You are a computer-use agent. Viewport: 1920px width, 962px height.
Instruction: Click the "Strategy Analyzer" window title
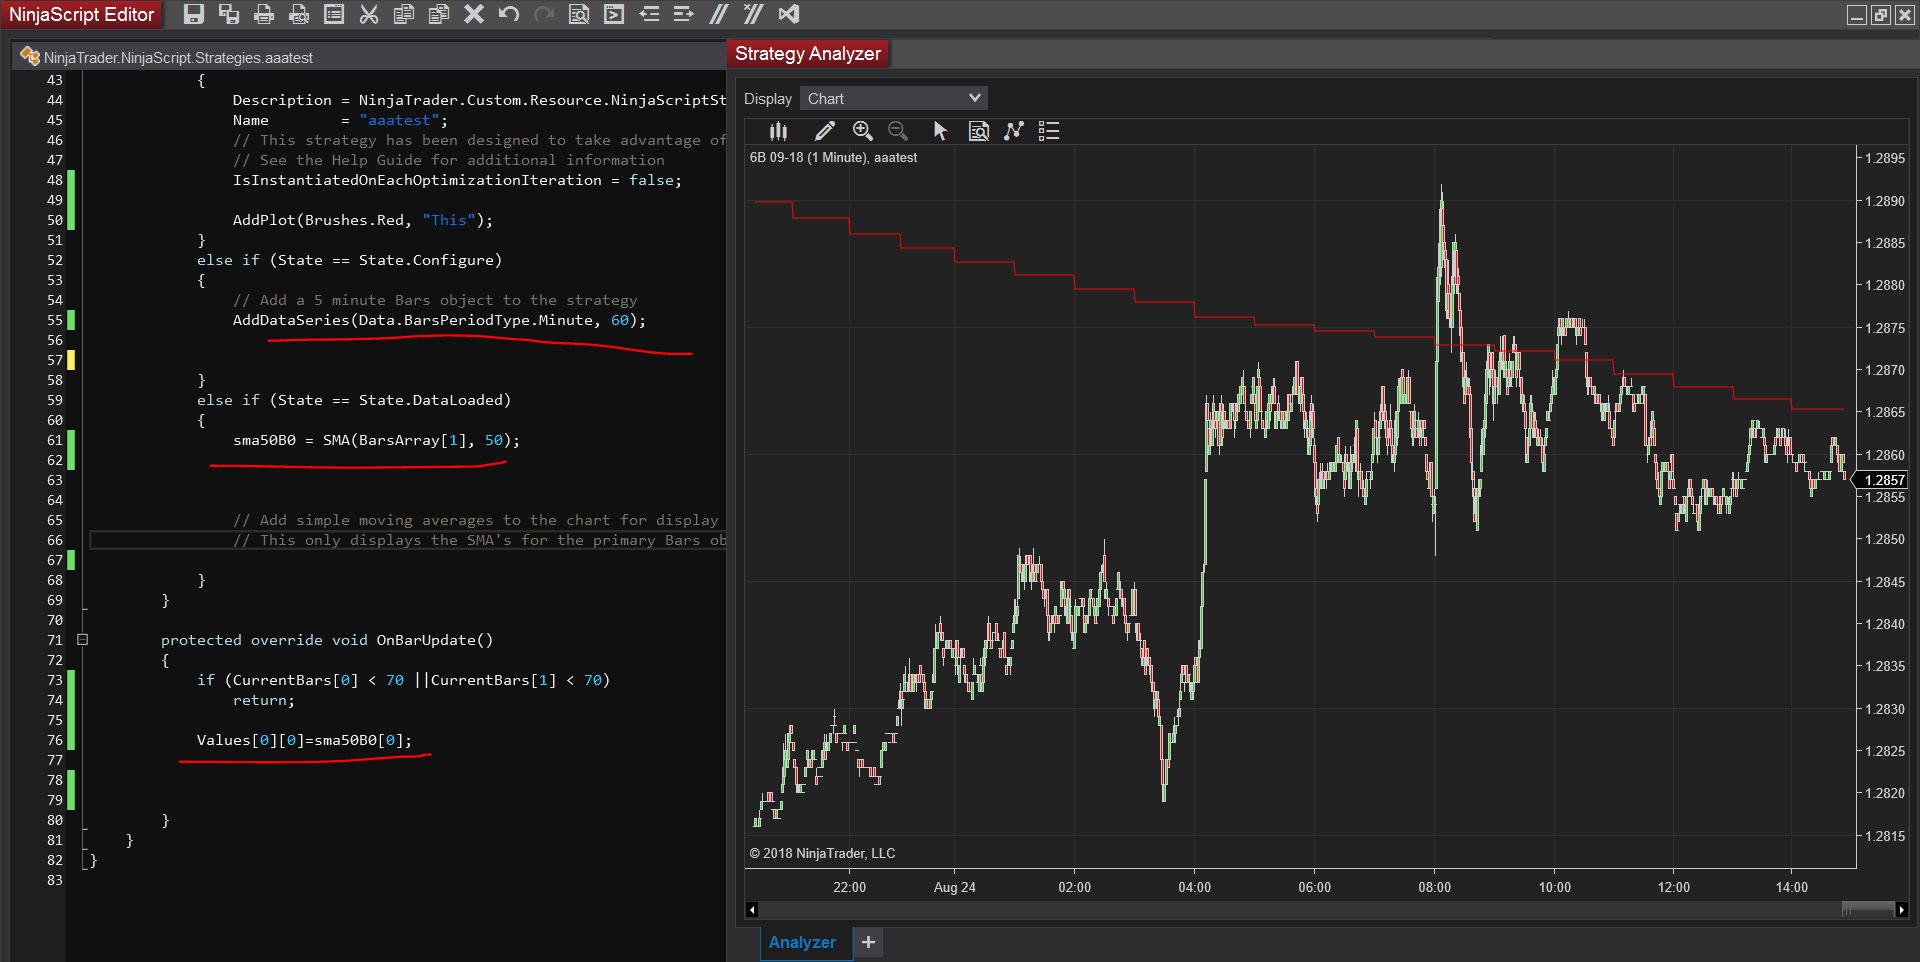click(808, 54)
